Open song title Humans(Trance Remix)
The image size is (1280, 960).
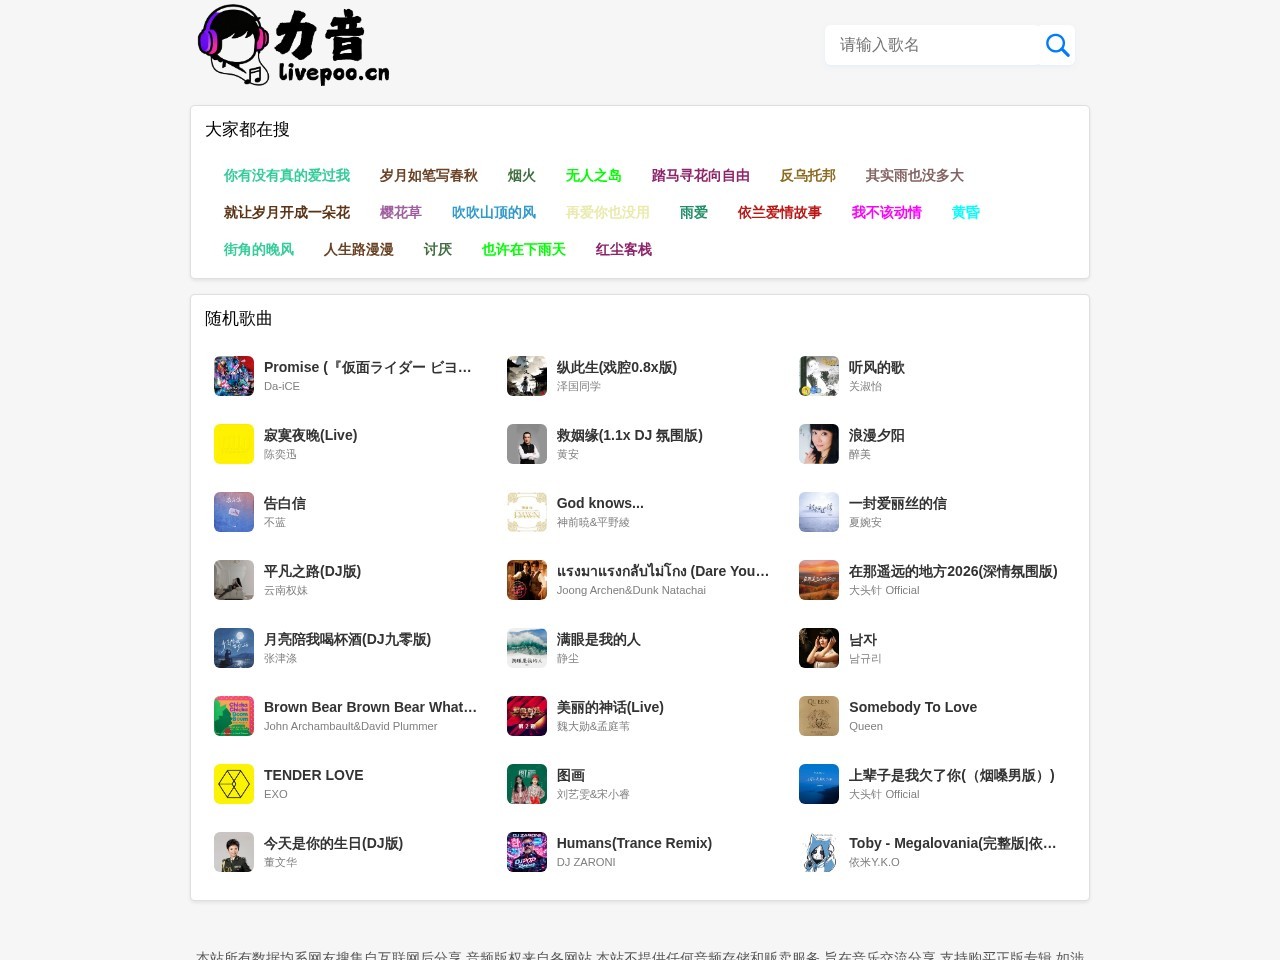point(634,843)
